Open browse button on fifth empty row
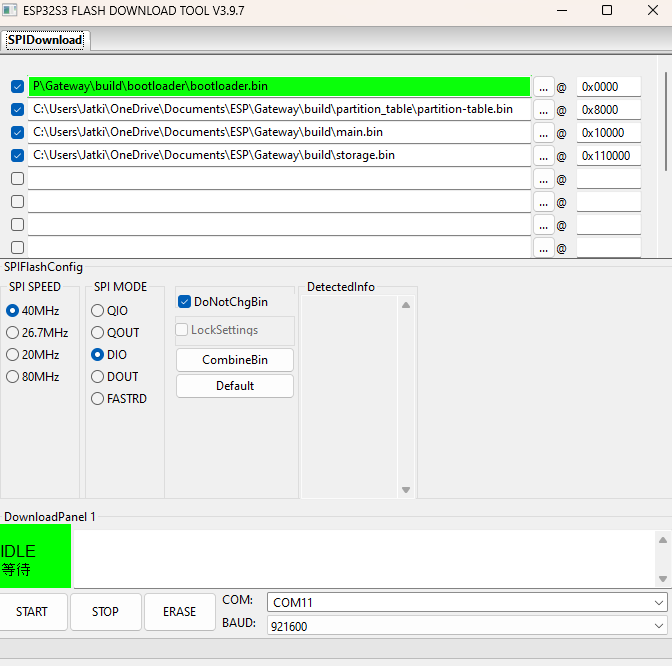 [543, 179]
